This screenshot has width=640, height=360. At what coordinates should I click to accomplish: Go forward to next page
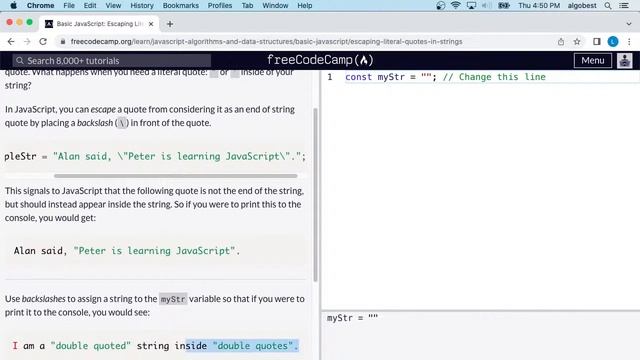(x=27, y=42)
